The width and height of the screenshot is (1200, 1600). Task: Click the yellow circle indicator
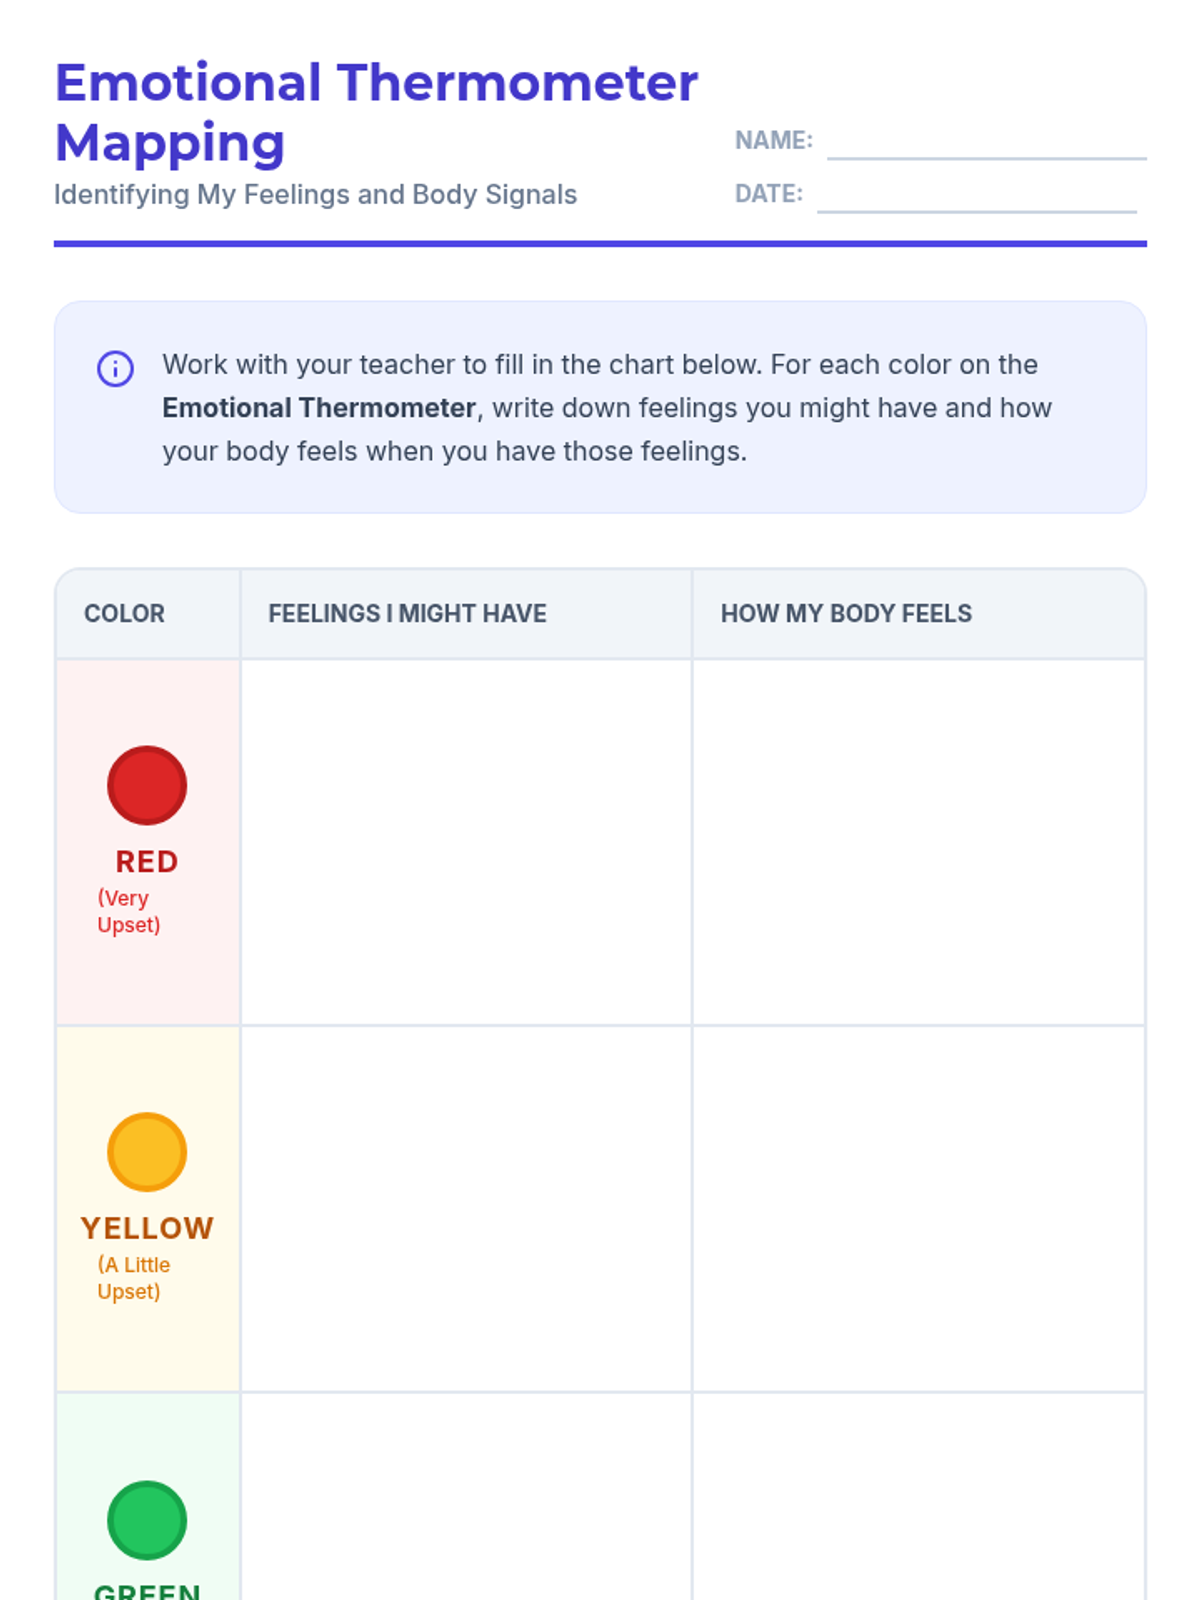tap(147, 1152)
